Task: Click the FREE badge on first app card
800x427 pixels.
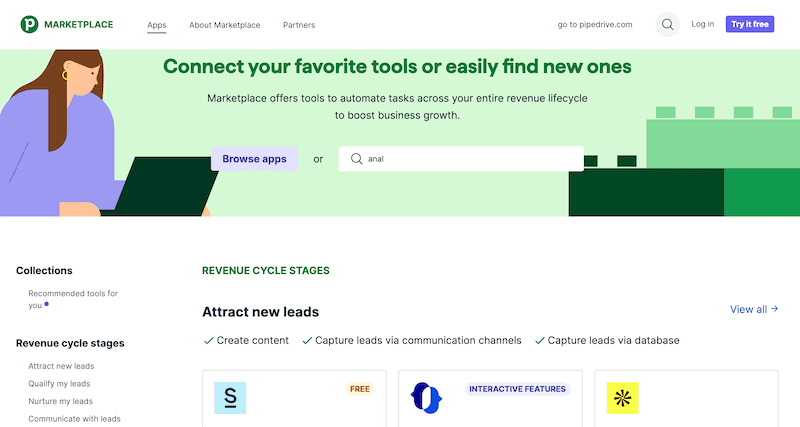Action: click(360, 388)
